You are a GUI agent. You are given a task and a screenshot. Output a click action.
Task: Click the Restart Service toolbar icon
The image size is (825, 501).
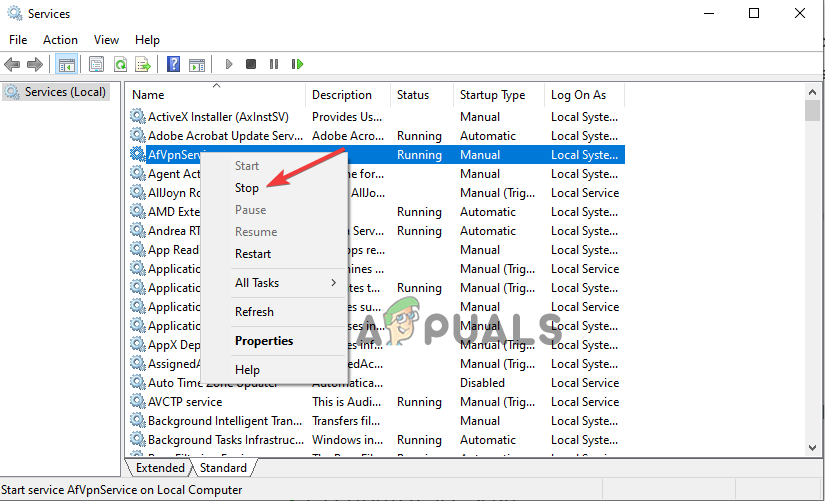(x=297, y=64)
